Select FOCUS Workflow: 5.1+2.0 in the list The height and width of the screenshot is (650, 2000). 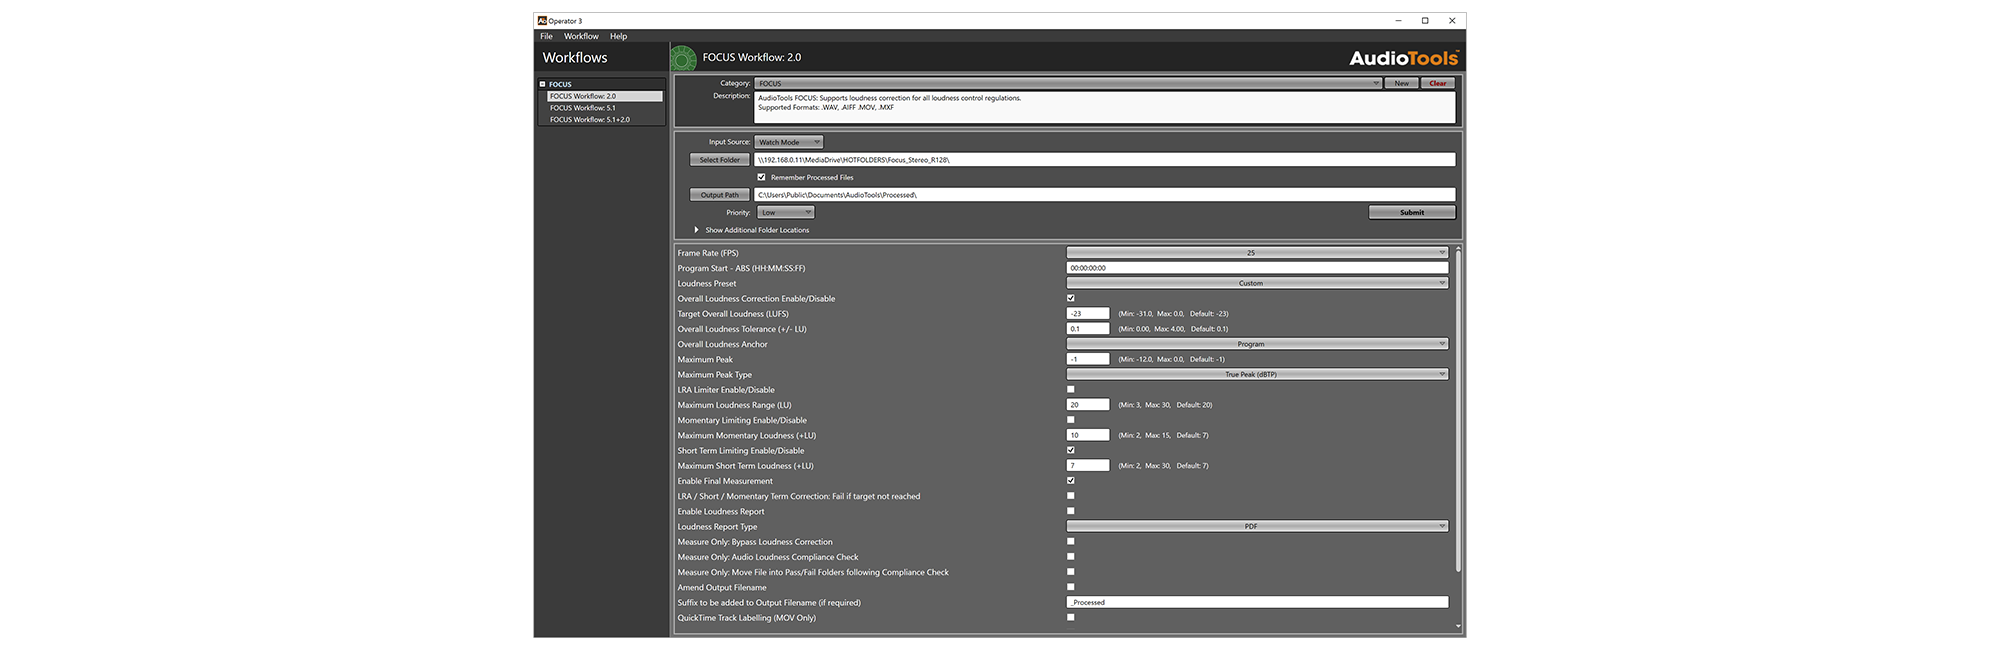[590, 120]
